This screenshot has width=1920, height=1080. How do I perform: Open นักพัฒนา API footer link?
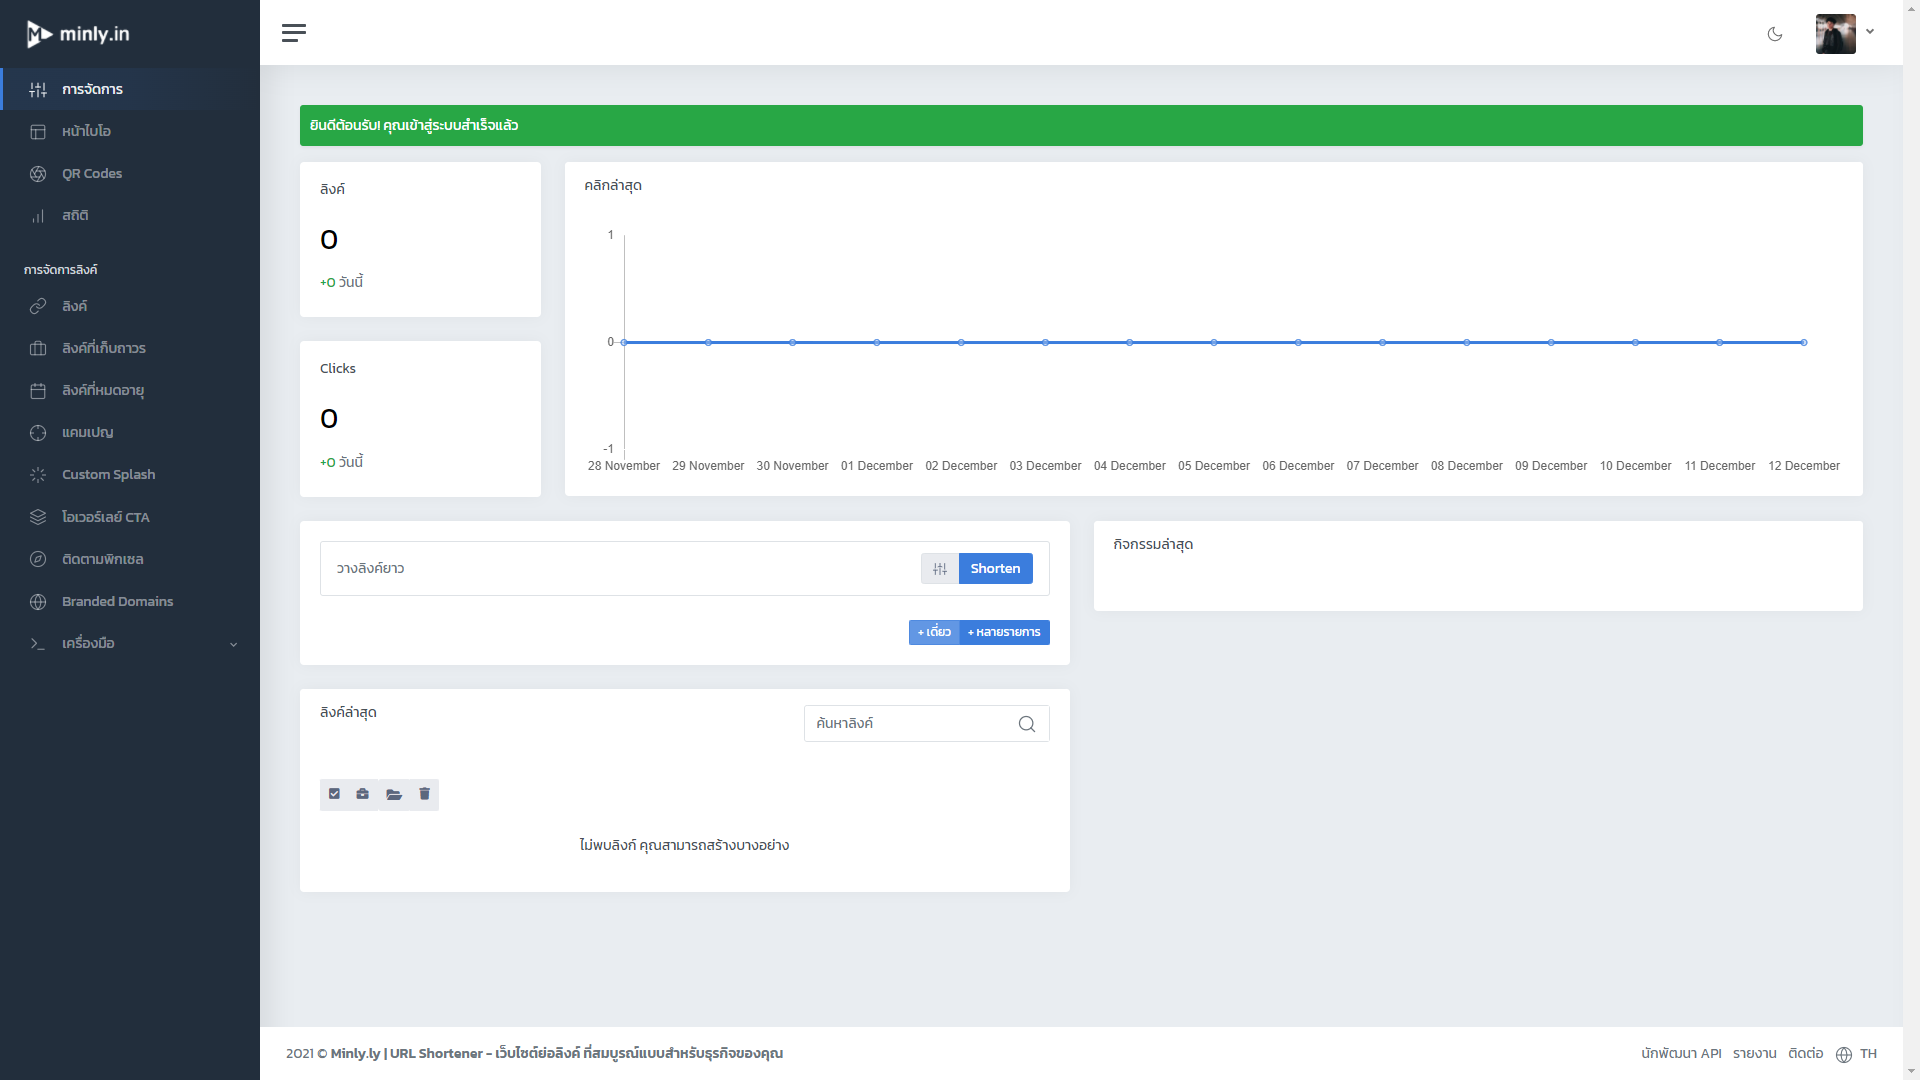tap(1680, 1054)
